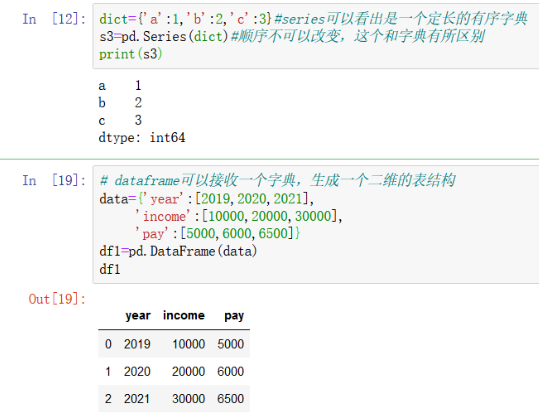Click the 'pay' list code line
The width and height of the screenshot is (539, 419).
tap(218, 234)
